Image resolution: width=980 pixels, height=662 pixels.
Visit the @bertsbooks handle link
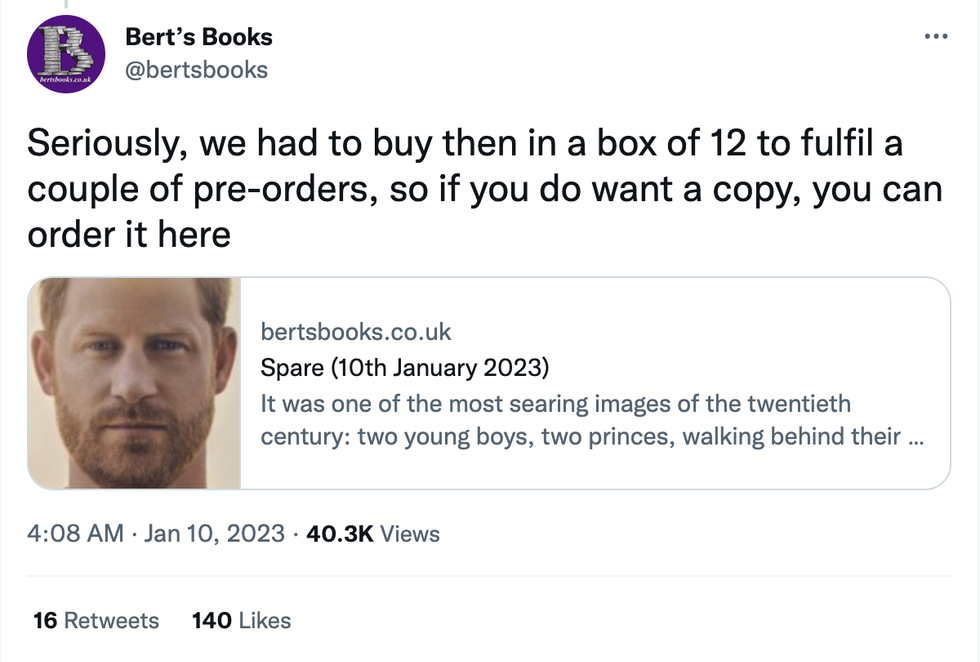196,69
